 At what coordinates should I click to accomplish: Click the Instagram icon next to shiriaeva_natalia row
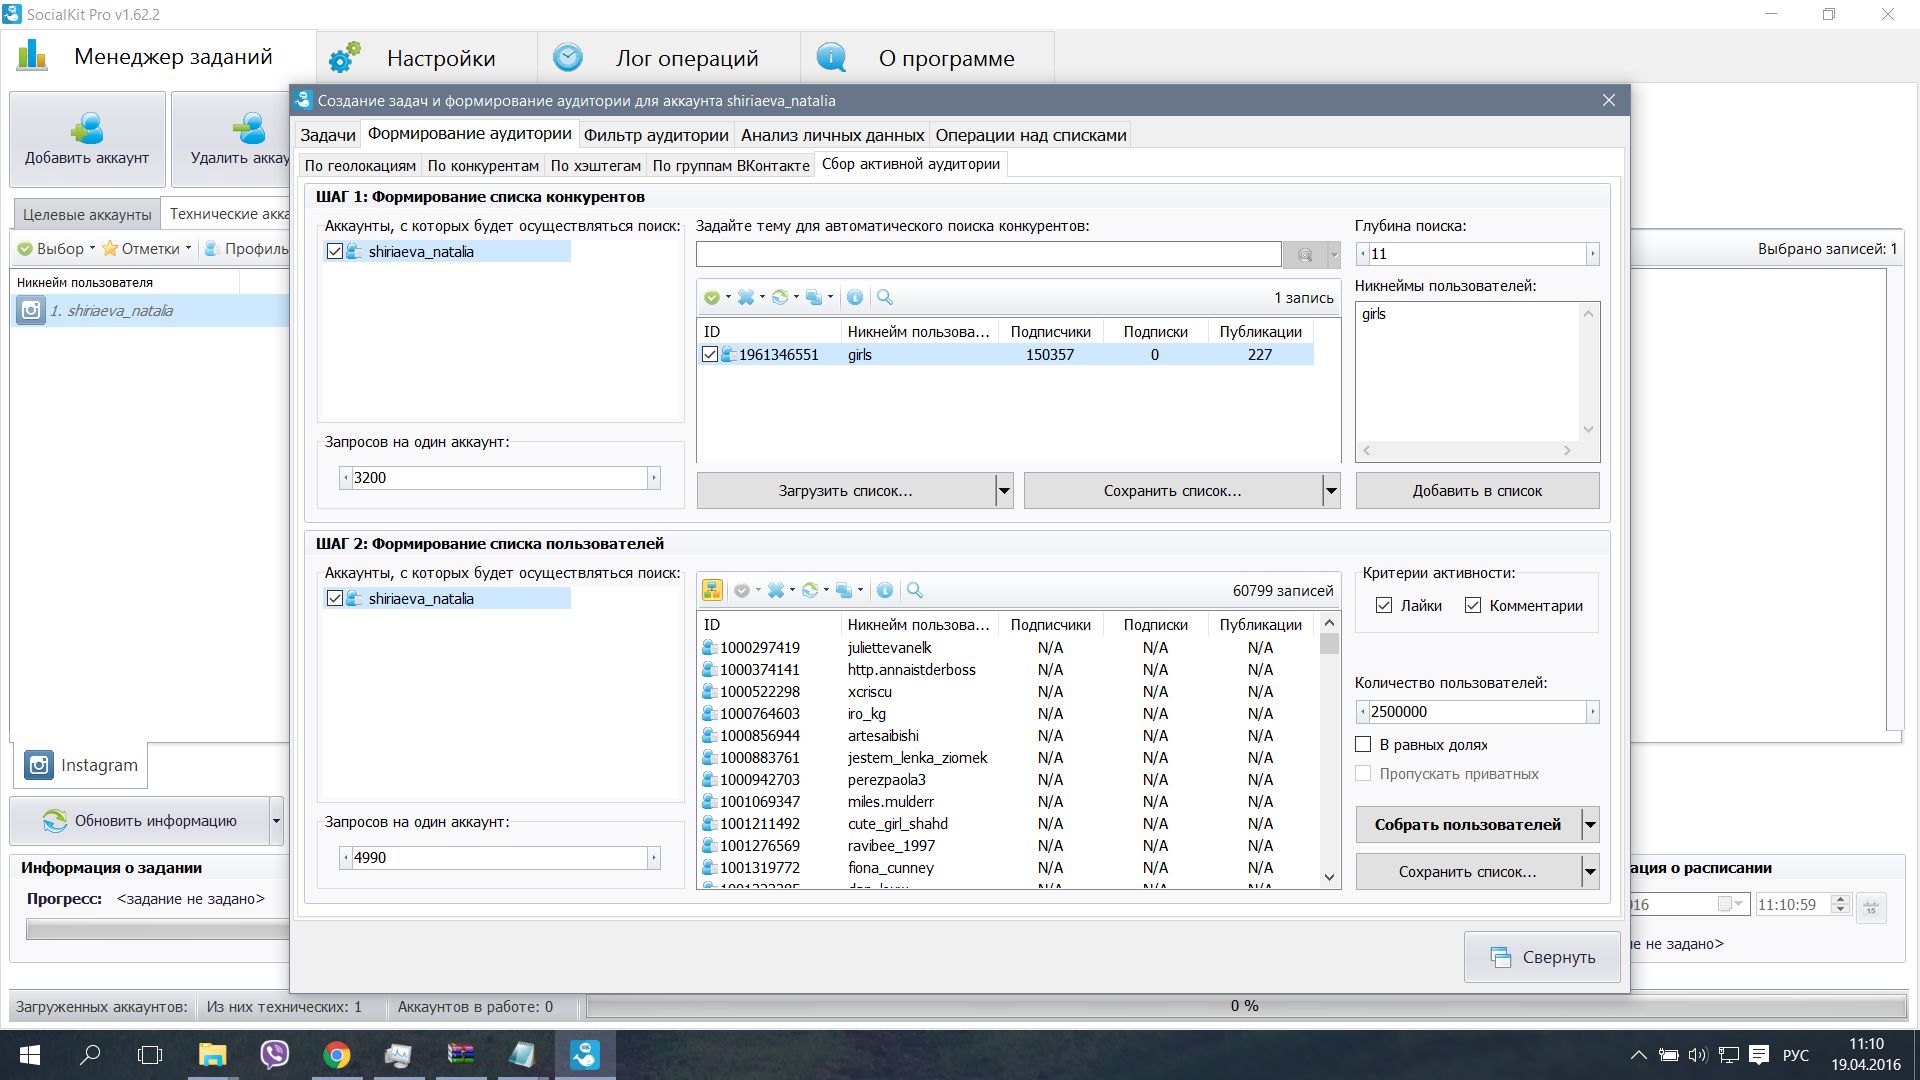pyautogui.click(x=31, y=310)
